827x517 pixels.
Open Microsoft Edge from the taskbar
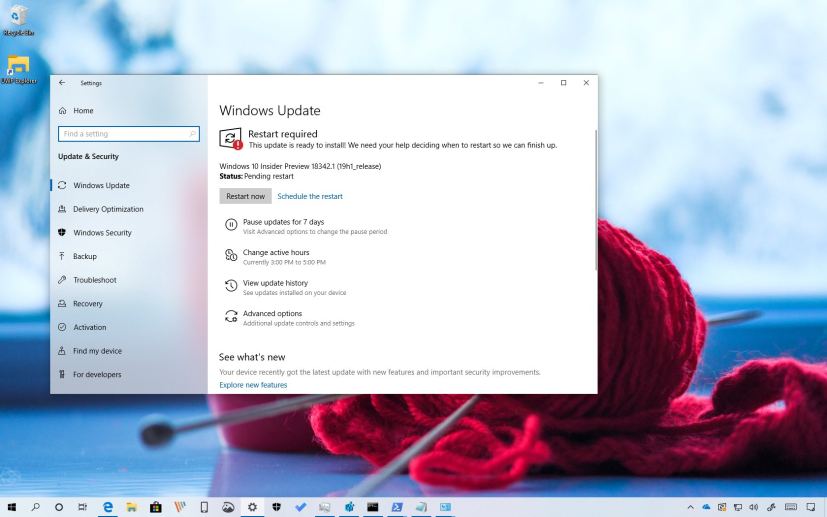[x=107, y=507]
